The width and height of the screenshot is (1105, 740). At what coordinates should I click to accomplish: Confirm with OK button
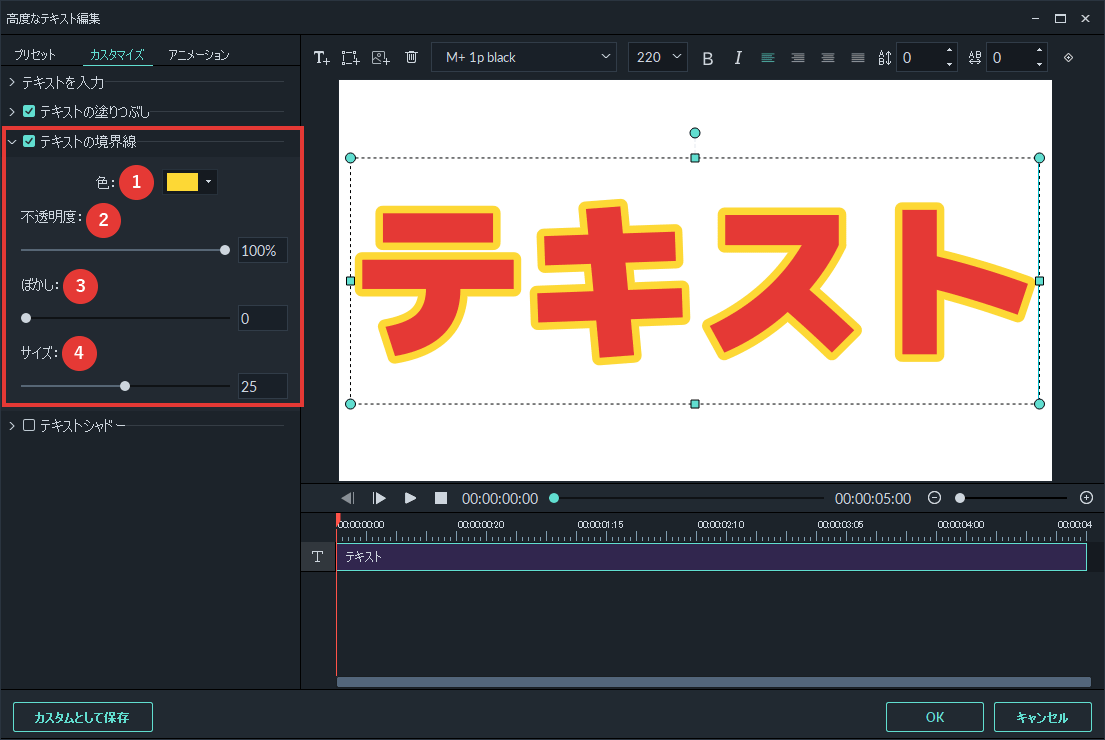[934, 717]
